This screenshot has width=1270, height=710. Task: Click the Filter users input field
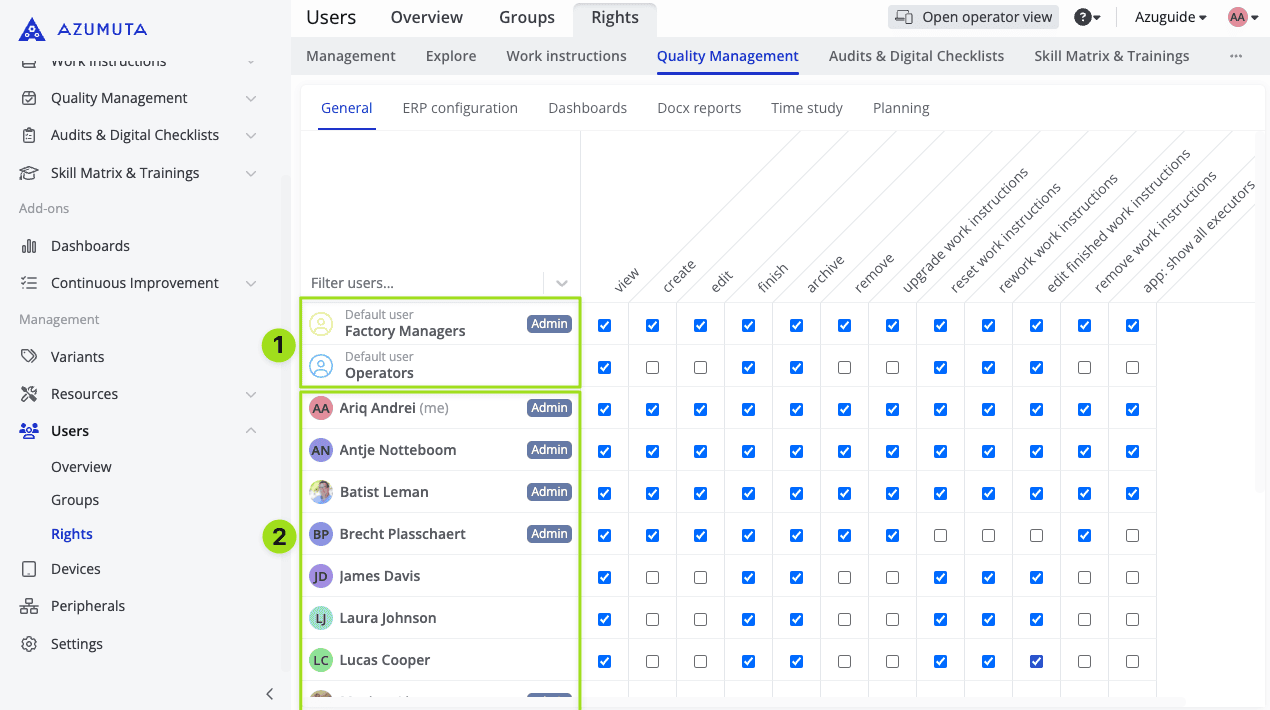pos(420,283)
